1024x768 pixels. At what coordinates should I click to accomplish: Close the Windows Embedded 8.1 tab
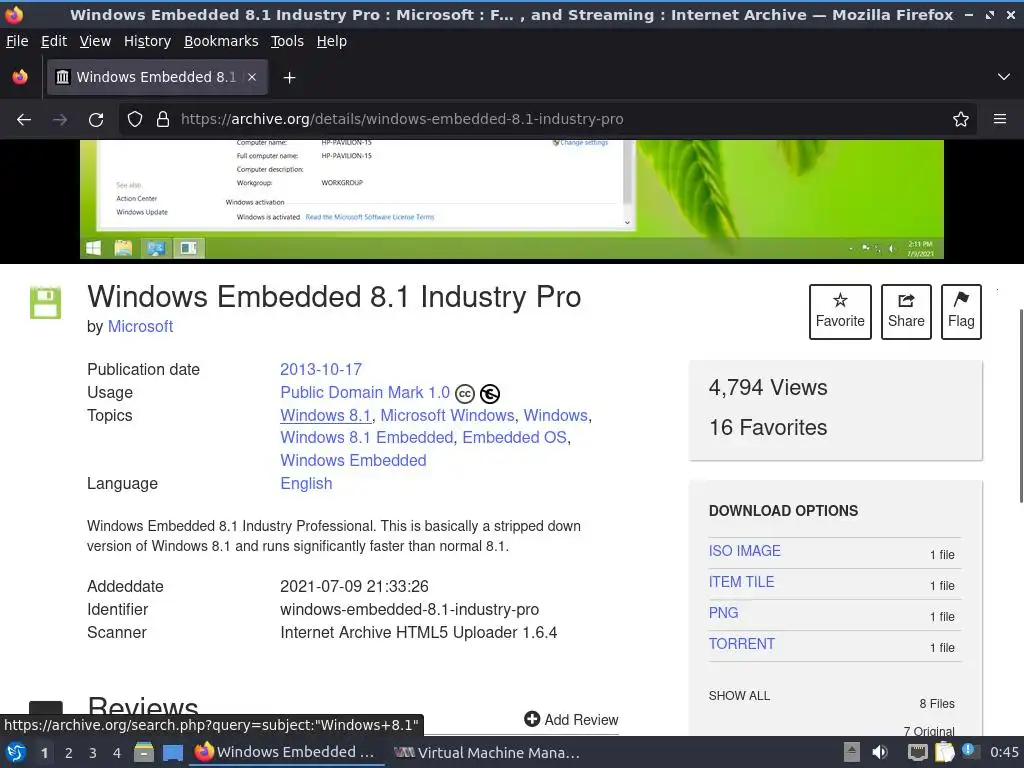(x=252, y=77)
